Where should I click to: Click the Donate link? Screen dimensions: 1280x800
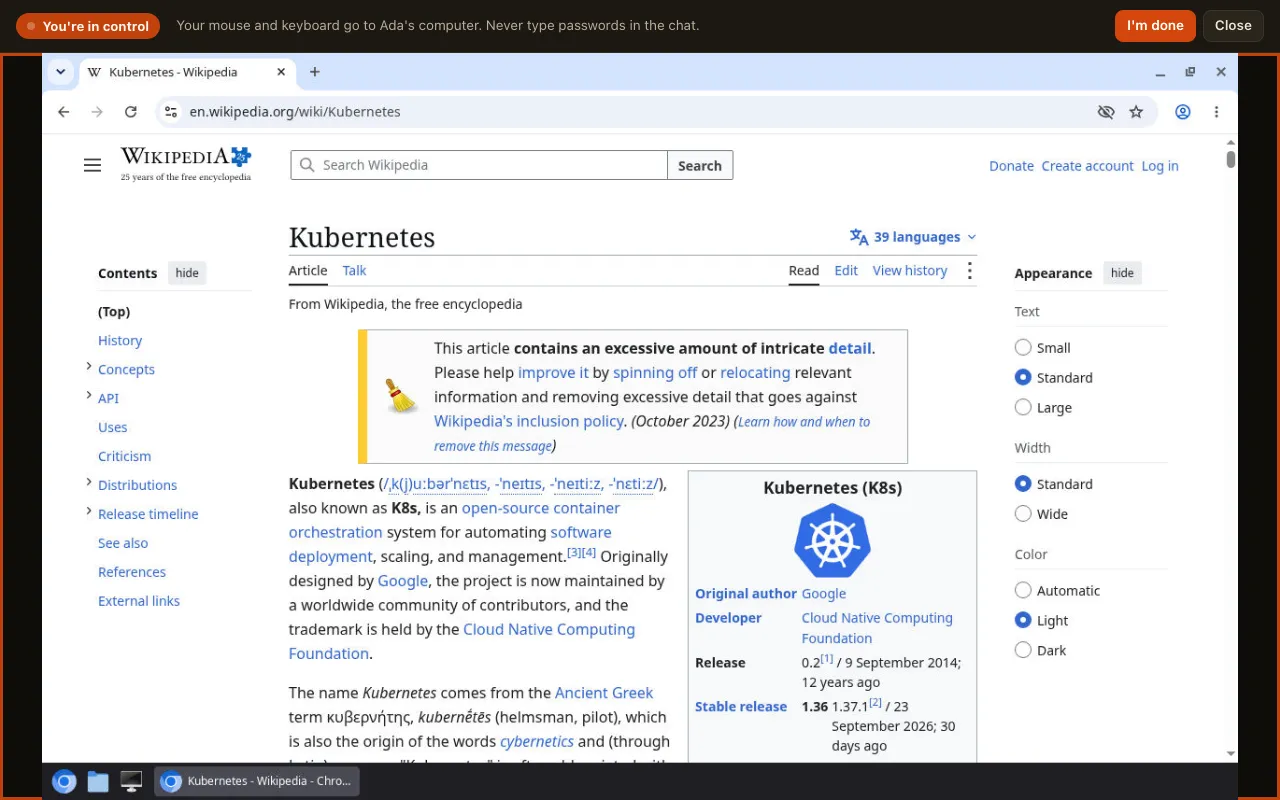(1011, 166)
